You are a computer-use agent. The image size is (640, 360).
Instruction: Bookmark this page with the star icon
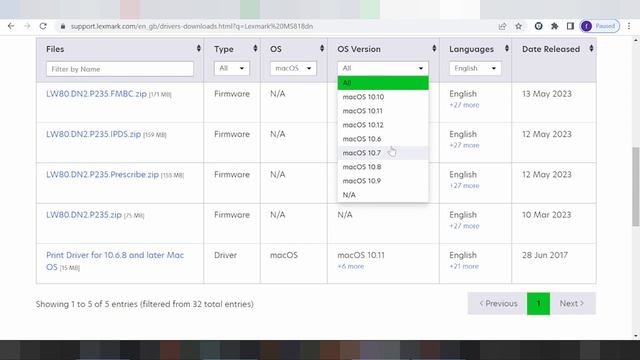click(x=518, y=26)
